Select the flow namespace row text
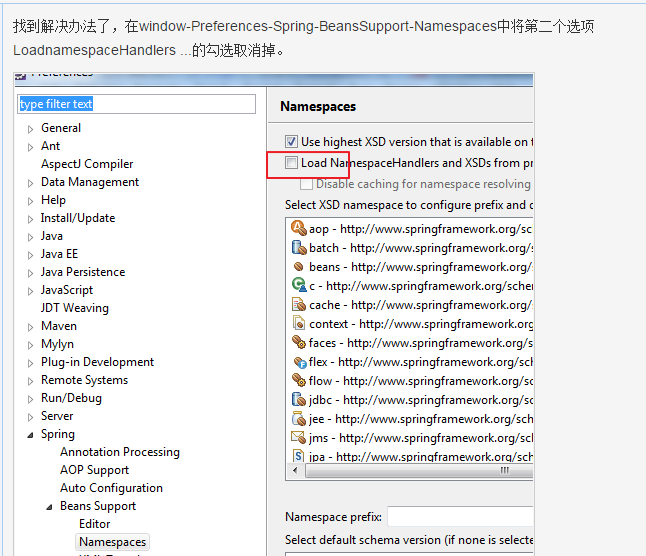The height and width of the screenshot is (556, 646). [x=421, y=381]
